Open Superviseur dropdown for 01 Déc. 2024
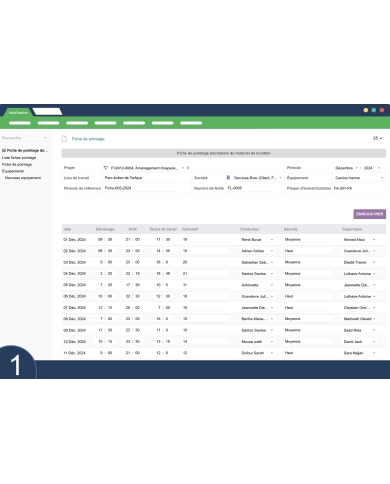Screen dimensions: 390x484 coord(374,240)
